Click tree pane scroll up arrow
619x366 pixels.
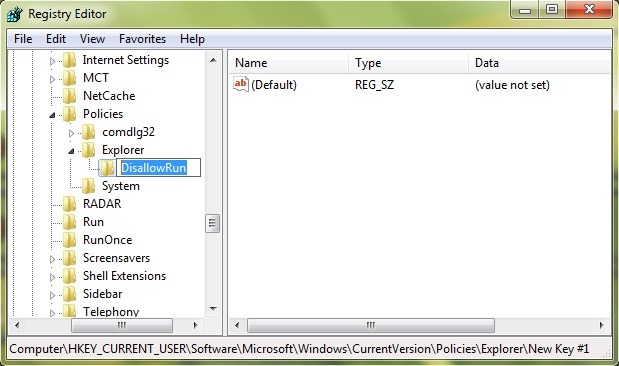point(213,60)
